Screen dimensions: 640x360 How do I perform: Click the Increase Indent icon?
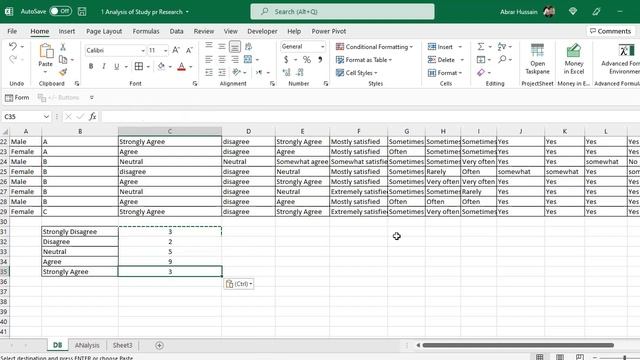coord(222,72)
